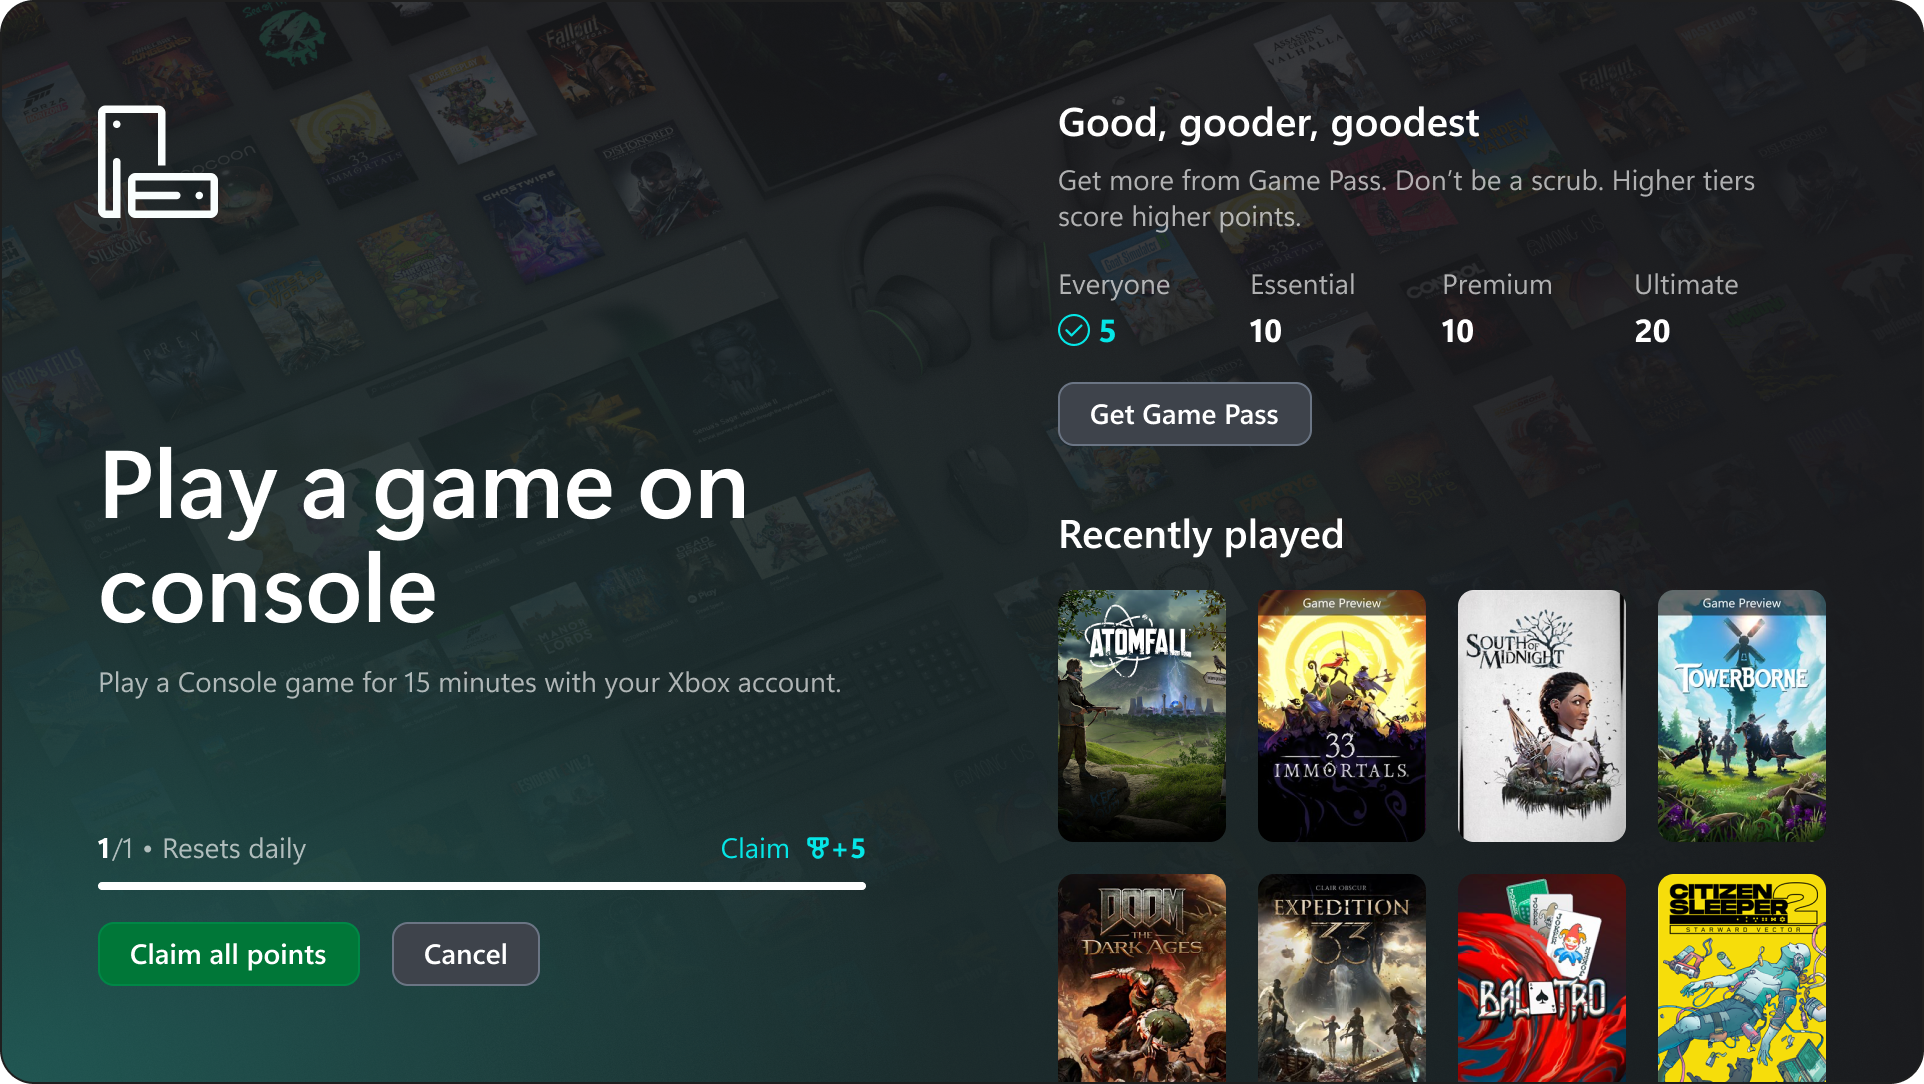Open the Atomfall game tile

(1141, 715)
